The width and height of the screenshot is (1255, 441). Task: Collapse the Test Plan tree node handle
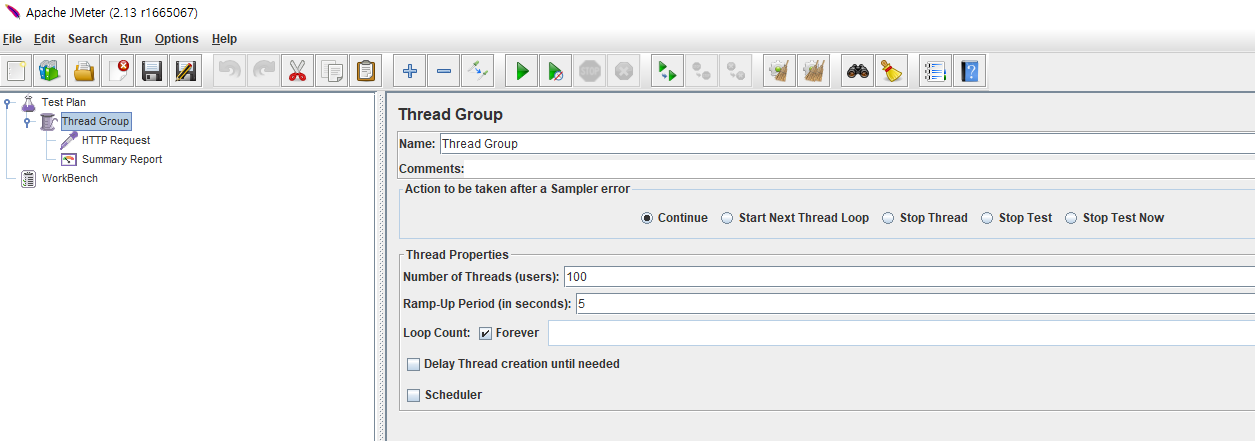coord(8,103)
